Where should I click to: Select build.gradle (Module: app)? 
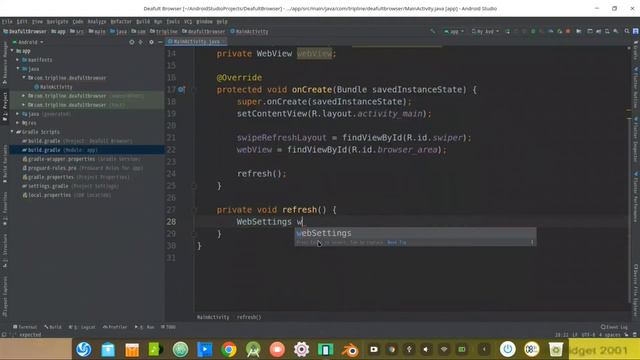87,150
